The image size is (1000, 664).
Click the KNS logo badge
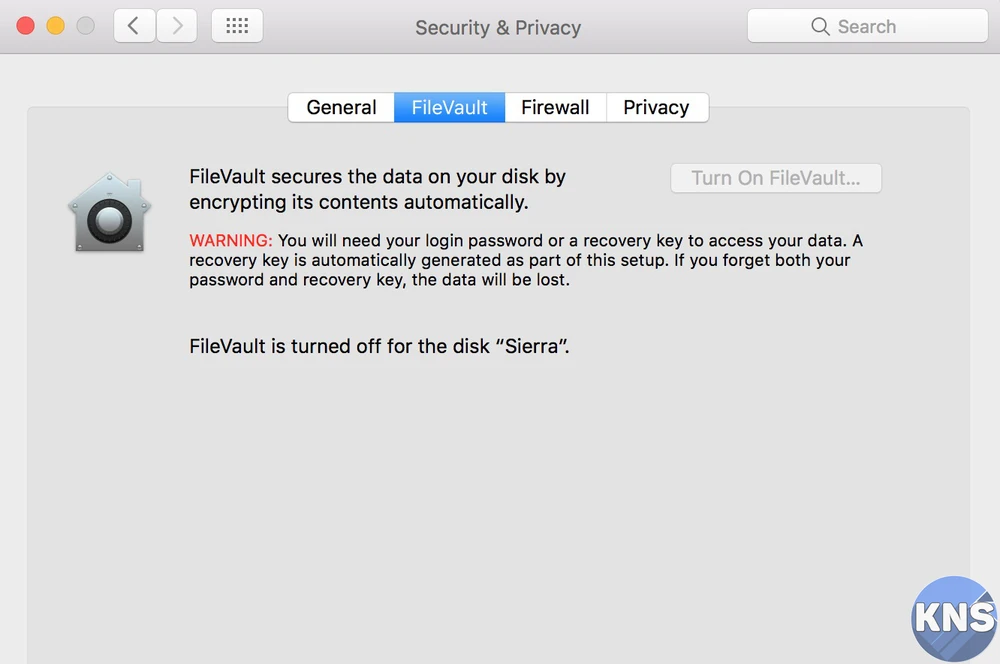coord(954,618)
